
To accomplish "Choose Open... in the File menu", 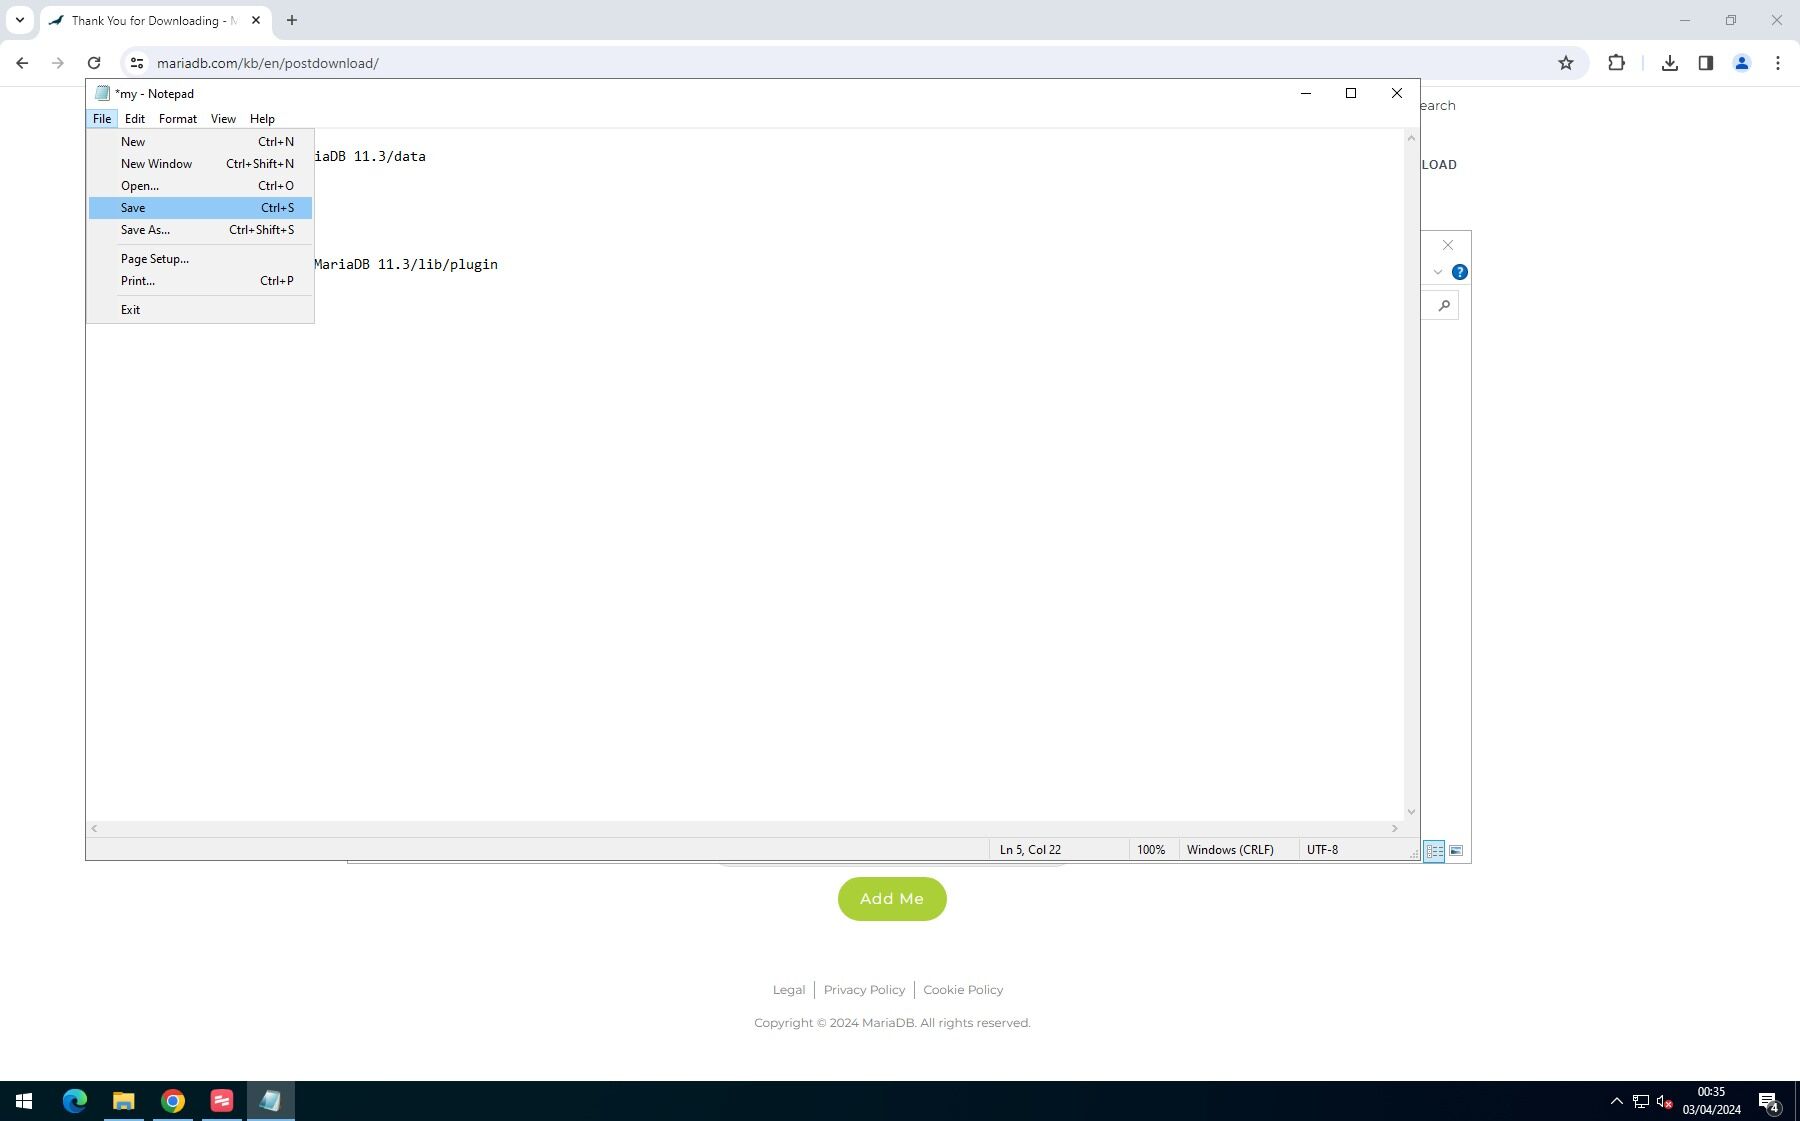I will (200, 186).
